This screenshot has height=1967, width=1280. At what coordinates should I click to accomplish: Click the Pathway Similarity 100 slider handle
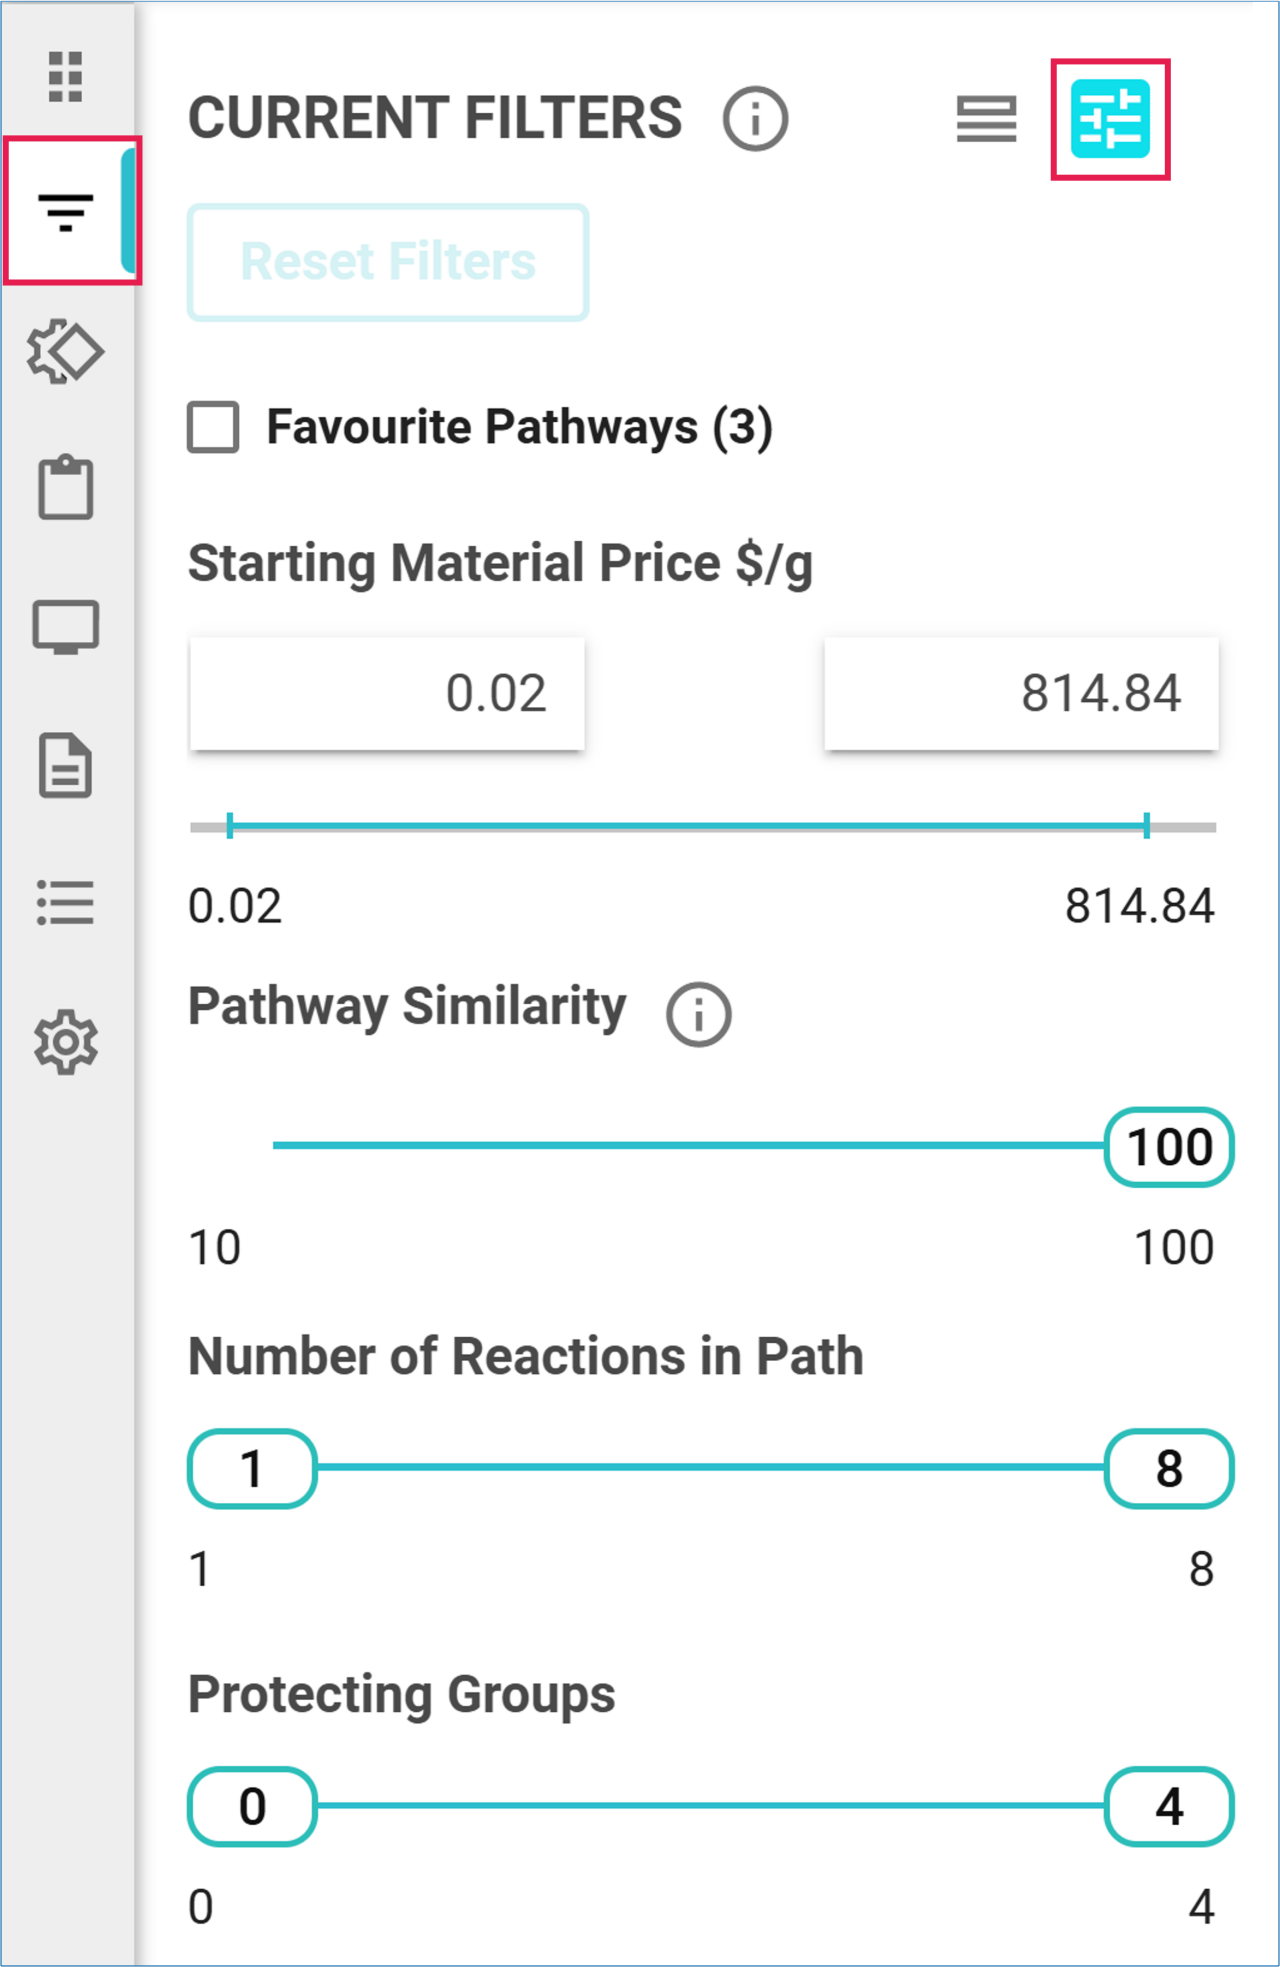click(1169, 1147)
